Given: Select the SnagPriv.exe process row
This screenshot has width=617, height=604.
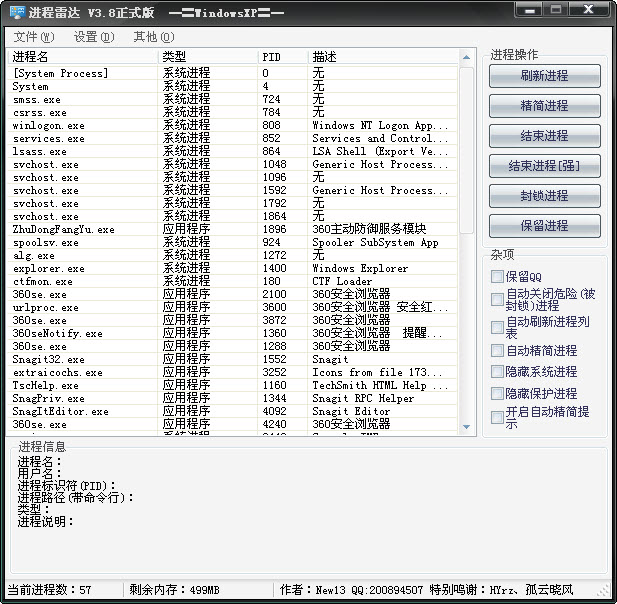Looking at the screenshot, I should 233,398.
